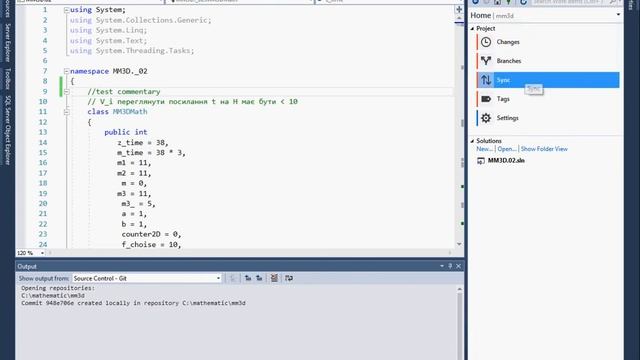Click the m3_ = 5 code line
The width and height of the screenshot is (640, 360).
point(138,204)
